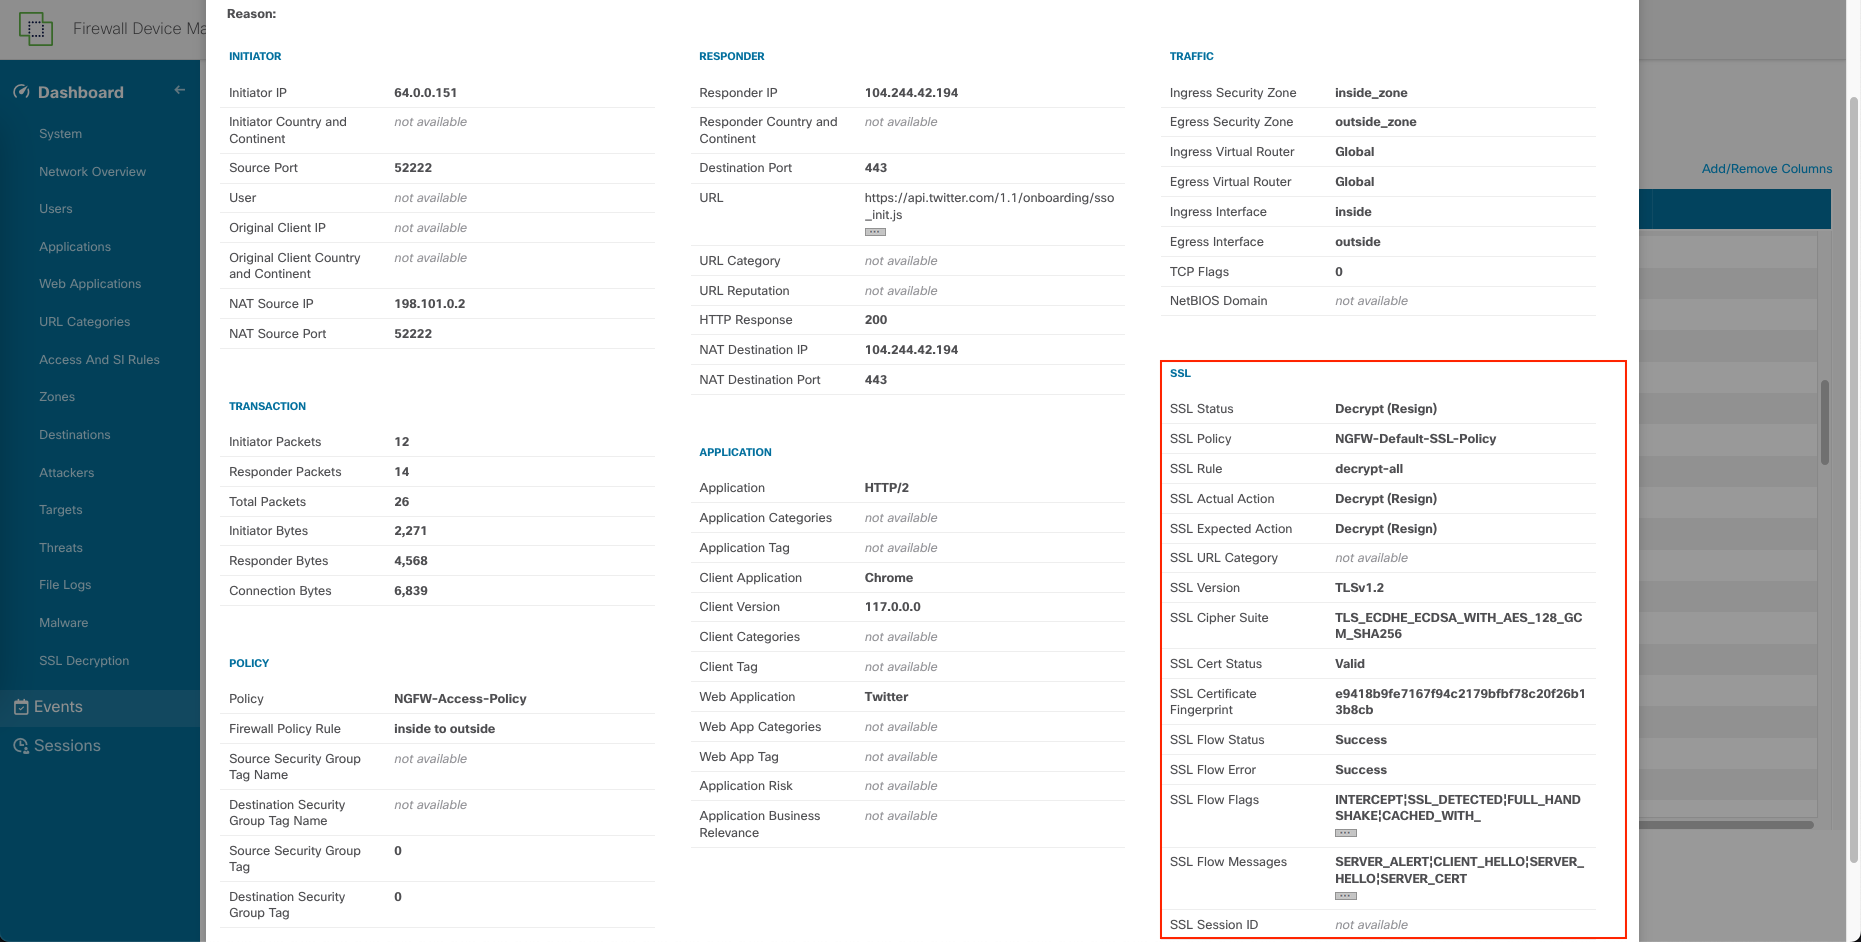Open the Malware dashboard item
The image size is (1861, 942).
[x=63, y=623]
